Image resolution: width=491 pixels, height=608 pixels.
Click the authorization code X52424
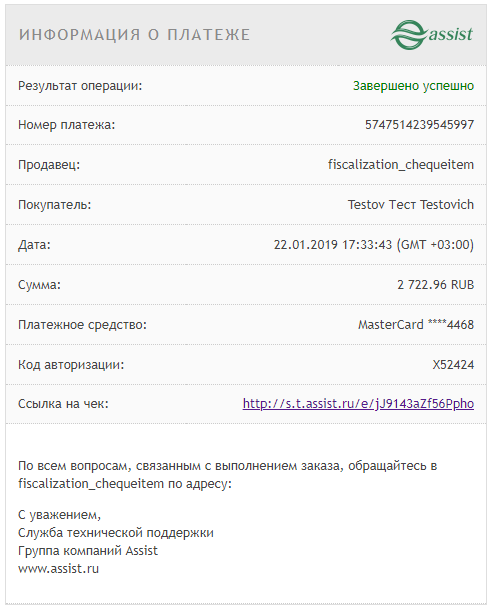453,364
